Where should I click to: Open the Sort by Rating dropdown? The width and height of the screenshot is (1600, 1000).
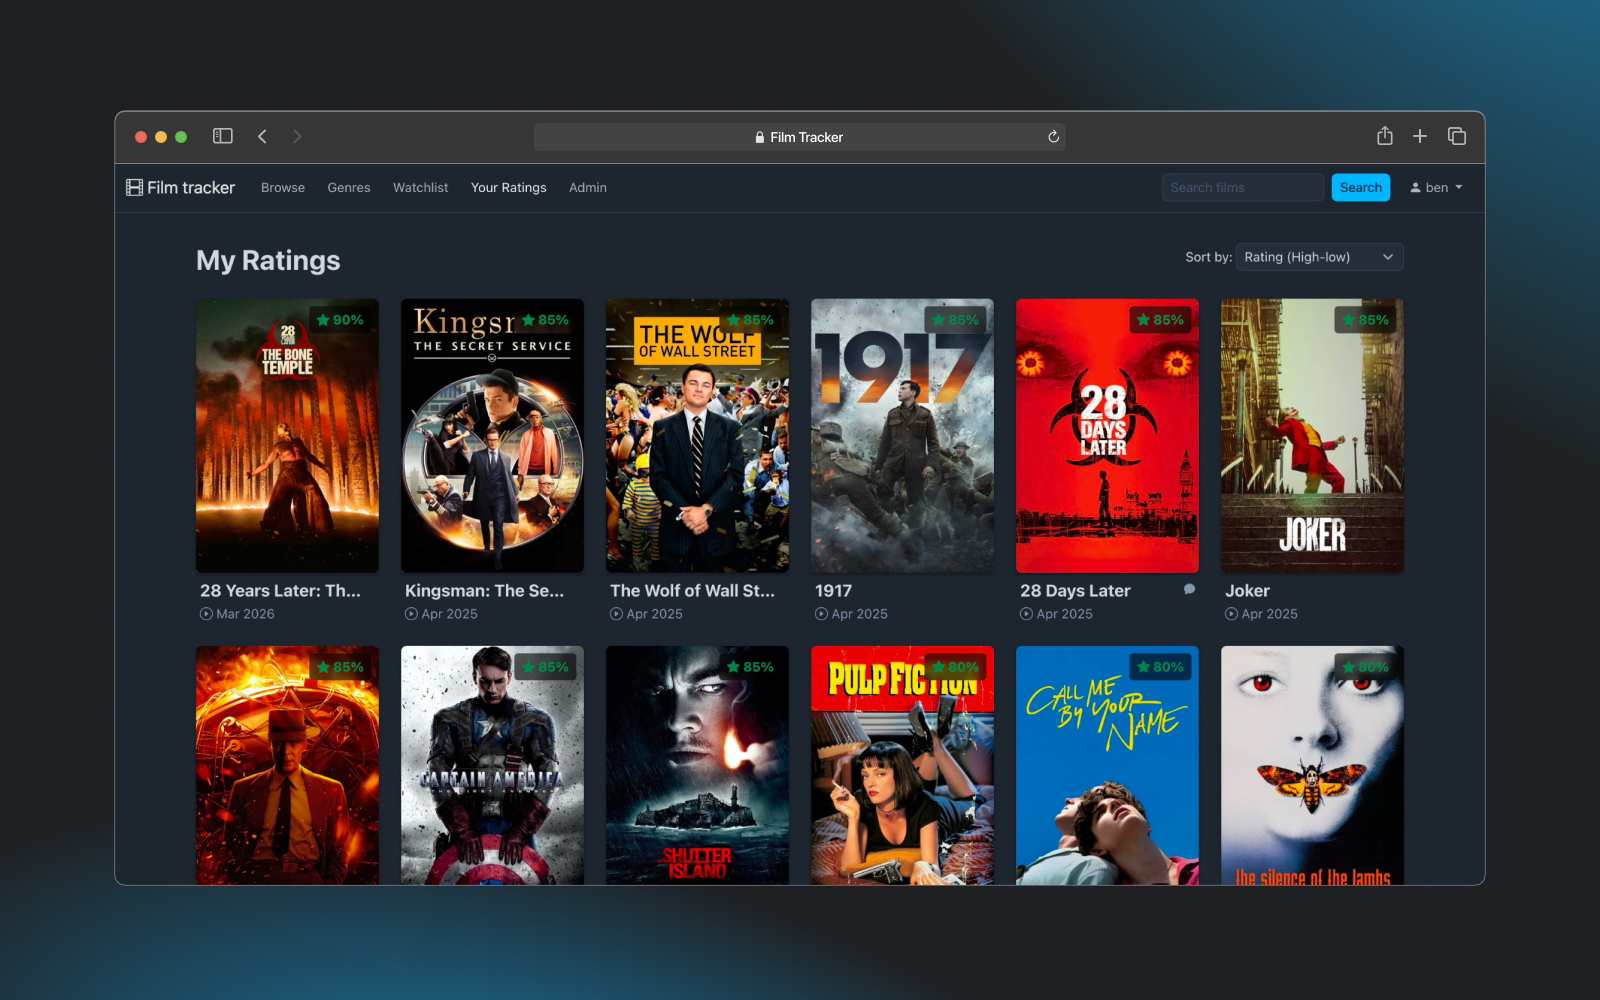point(1318,257)
